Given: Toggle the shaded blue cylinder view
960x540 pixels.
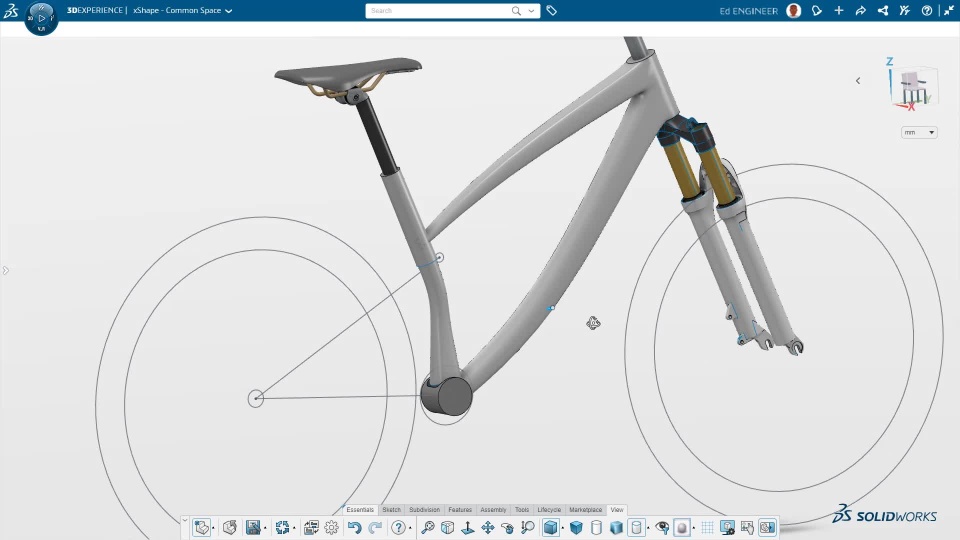Looking at the screenshot, I should point(616,527).
